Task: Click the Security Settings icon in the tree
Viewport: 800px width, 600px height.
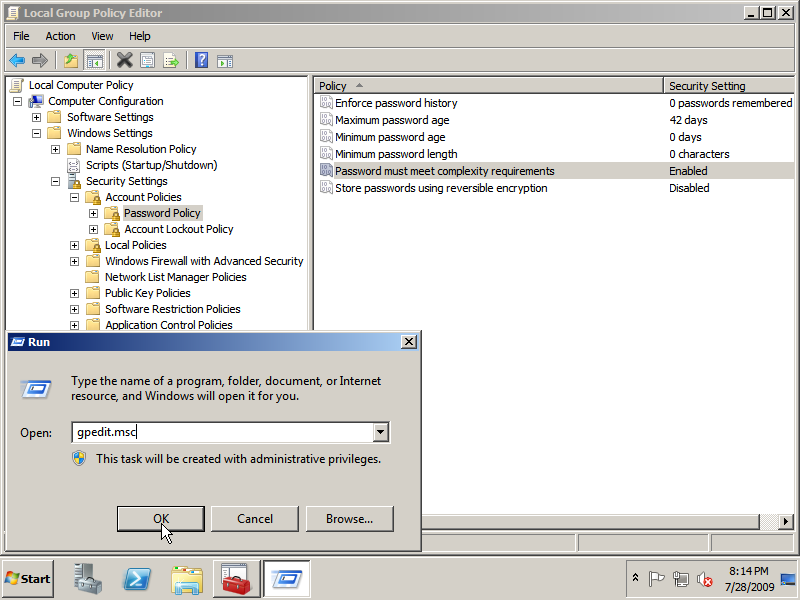Action: 74,181
